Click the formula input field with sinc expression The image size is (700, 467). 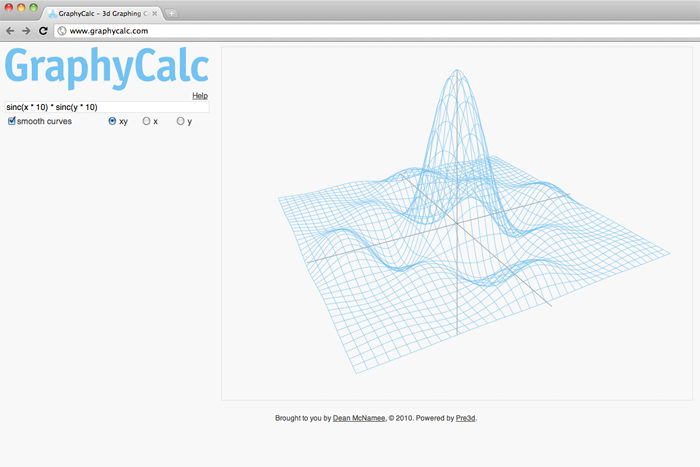pos(107,107)
